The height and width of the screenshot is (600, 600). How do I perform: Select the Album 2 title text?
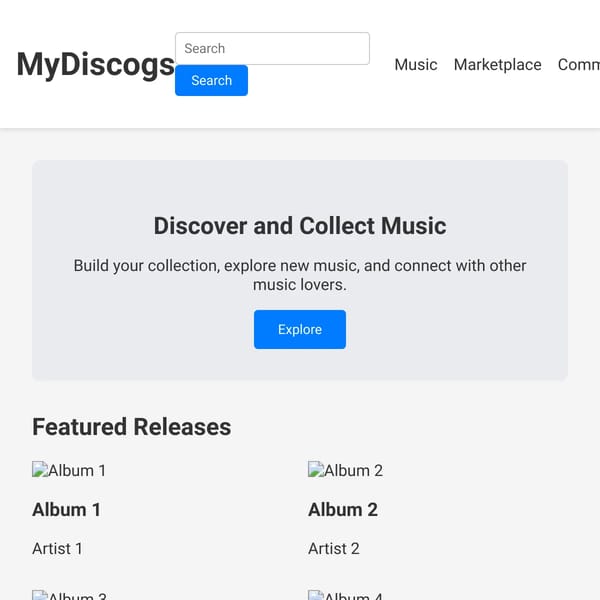point(343,510)
